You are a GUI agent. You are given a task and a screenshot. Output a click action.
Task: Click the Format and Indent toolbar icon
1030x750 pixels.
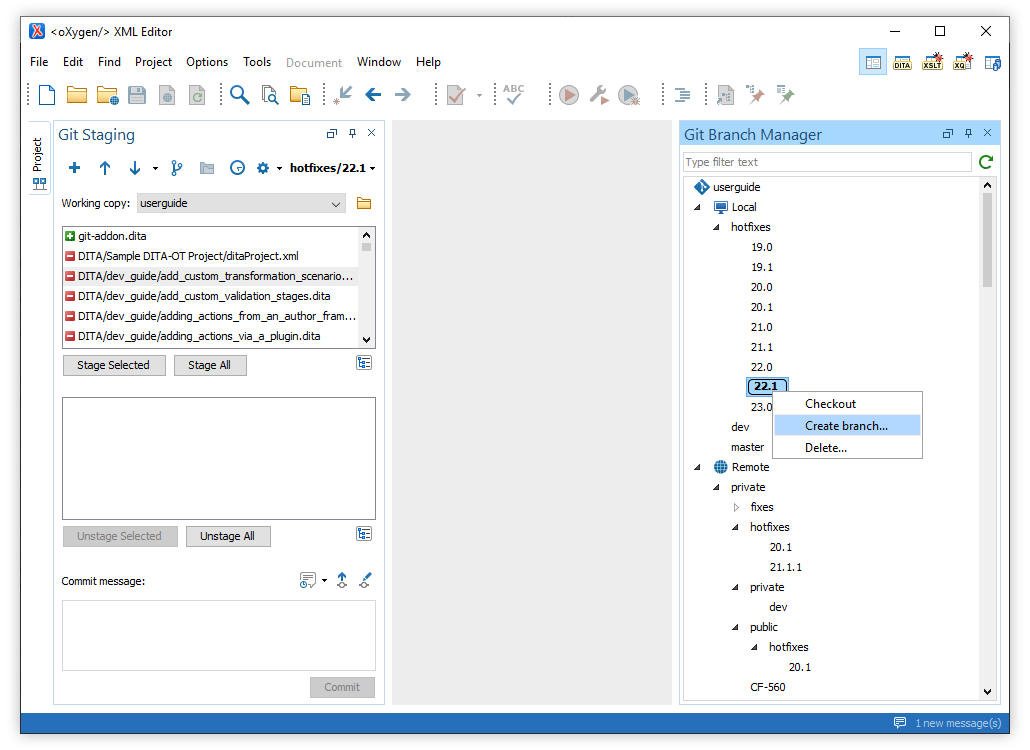point(683,95)
